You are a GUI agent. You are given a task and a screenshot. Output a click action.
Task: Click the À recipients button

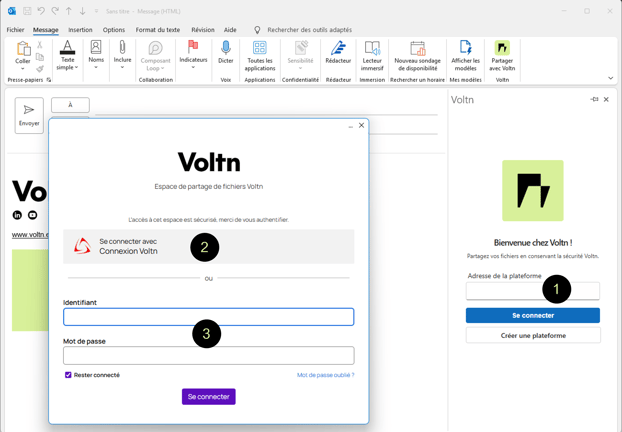[x=70, y=105]
